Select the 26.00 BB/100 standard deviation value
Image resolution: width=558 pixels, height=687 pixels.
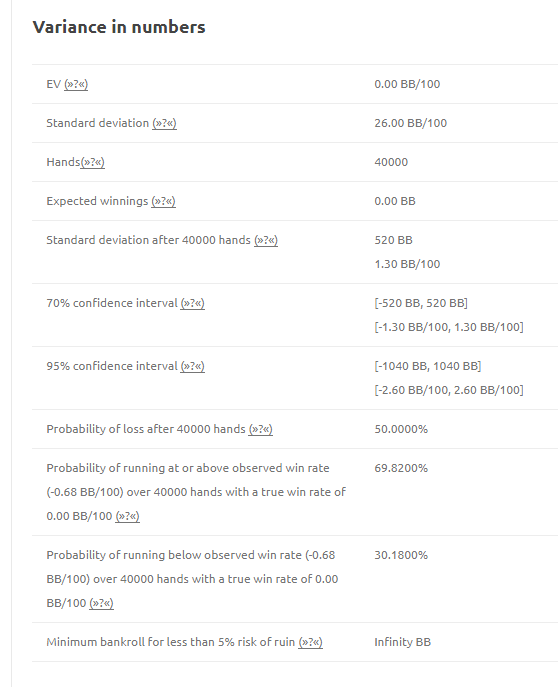click(410, 123)
